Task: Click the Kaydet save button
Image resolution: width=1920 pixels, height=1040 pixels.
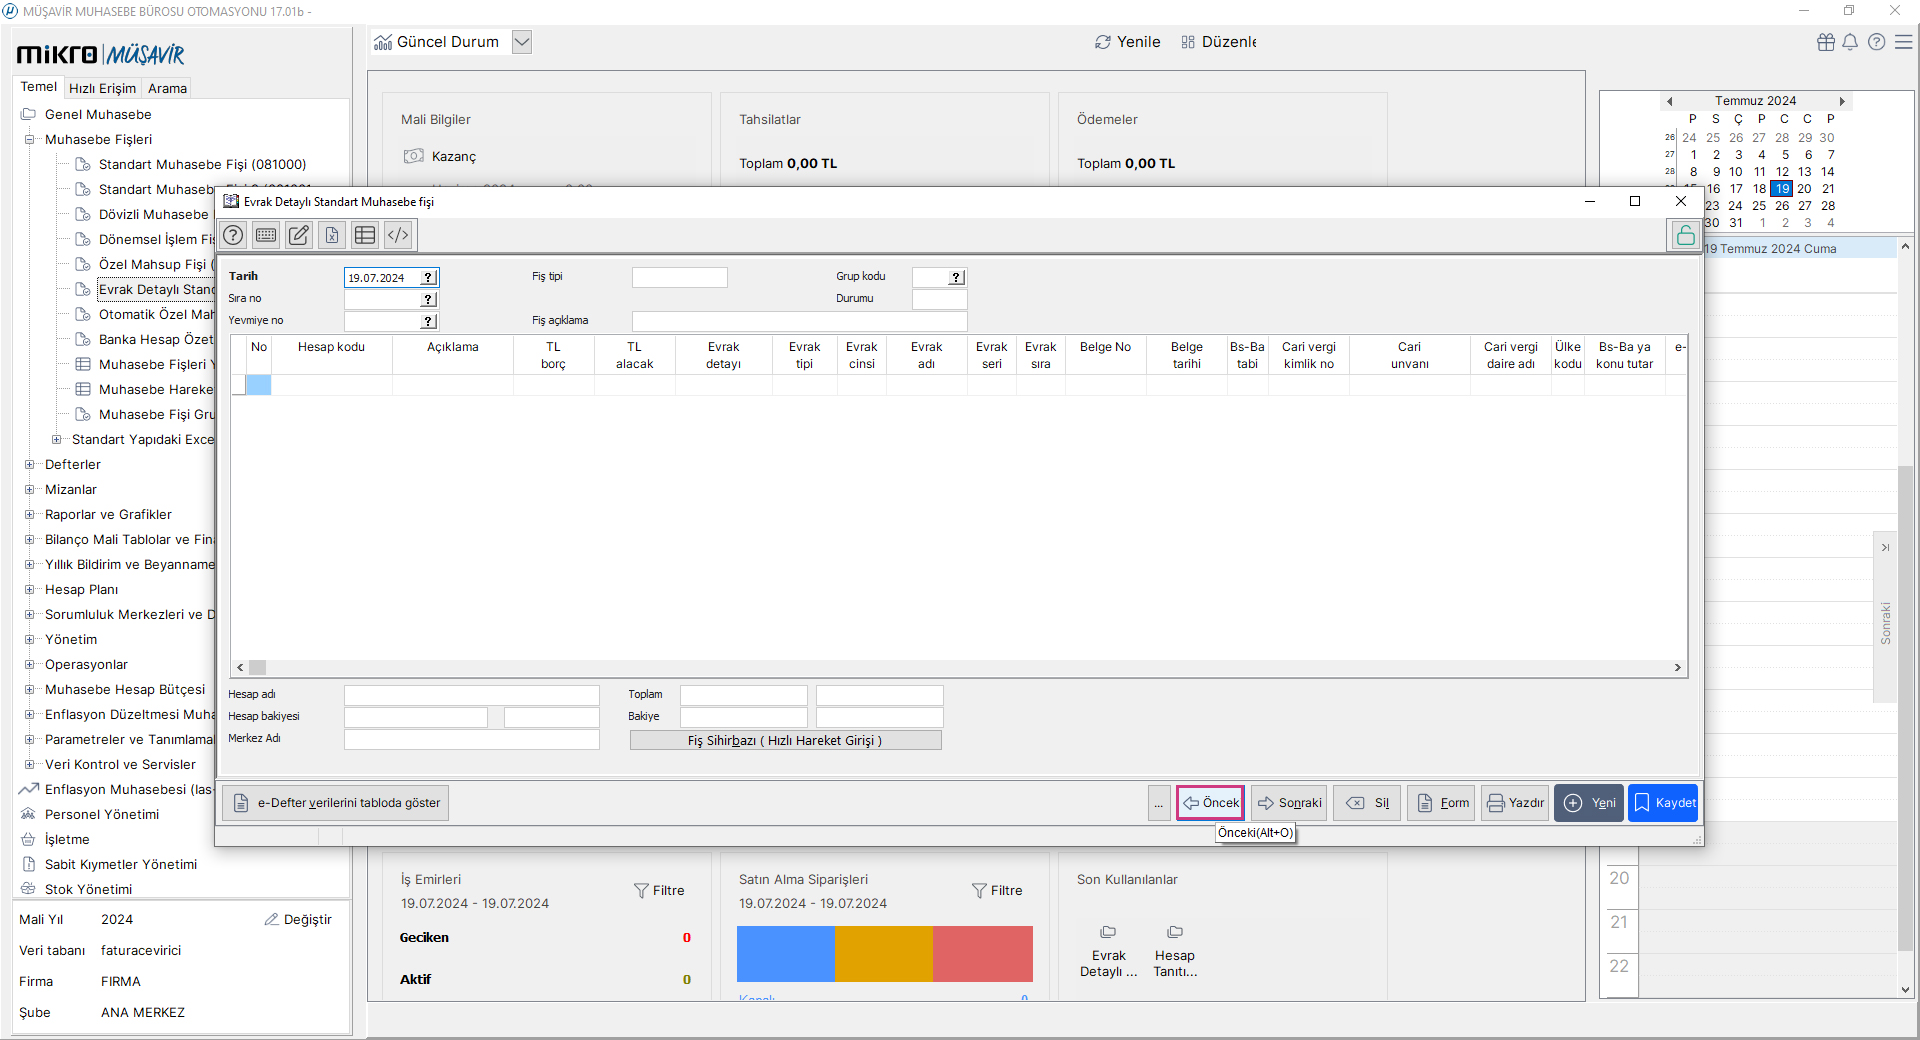Action: coord(1663,803)
